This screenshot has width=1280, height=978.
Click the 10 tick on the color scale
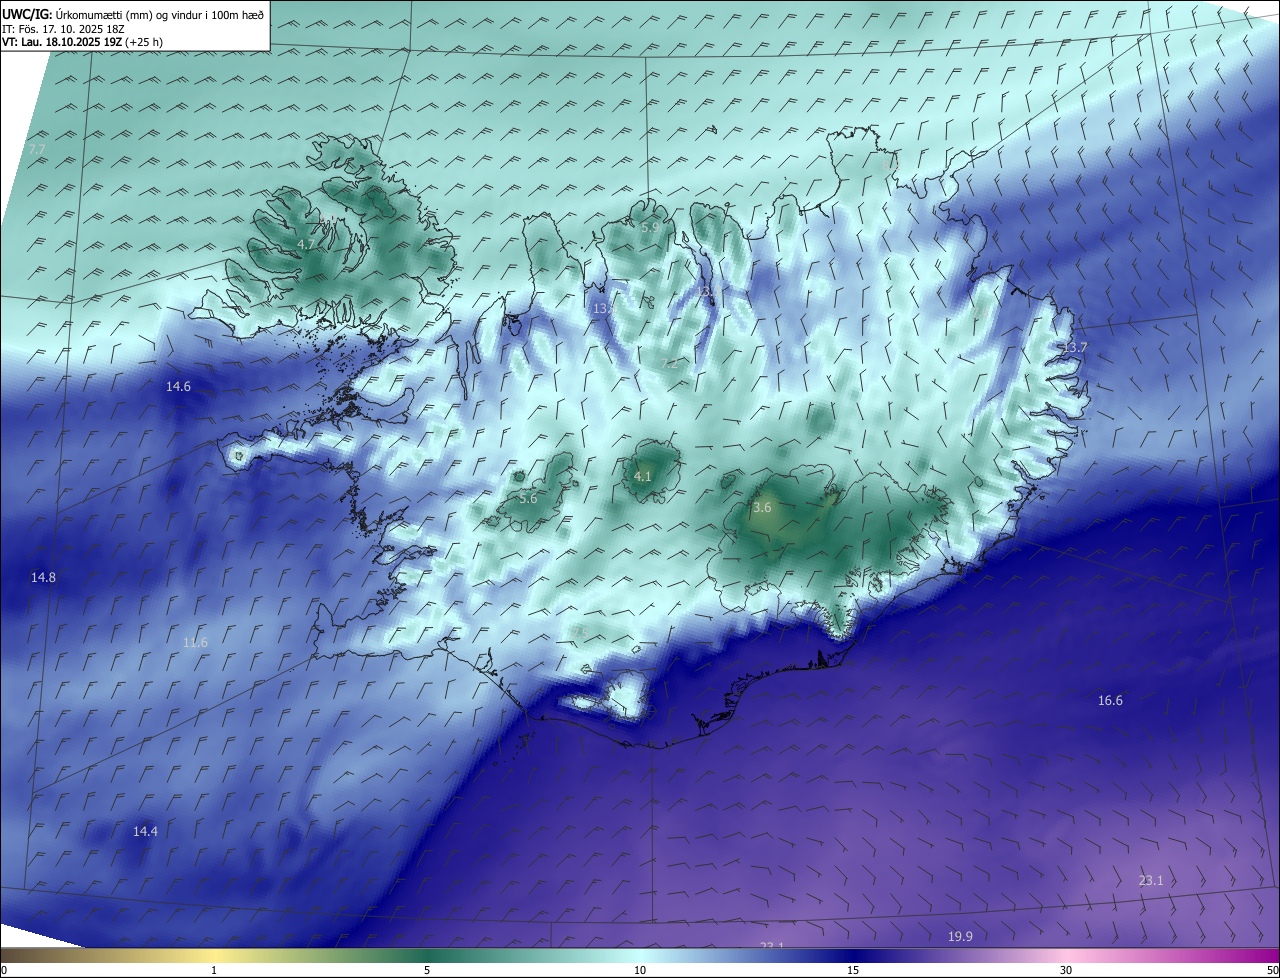(x=639, y=970)
